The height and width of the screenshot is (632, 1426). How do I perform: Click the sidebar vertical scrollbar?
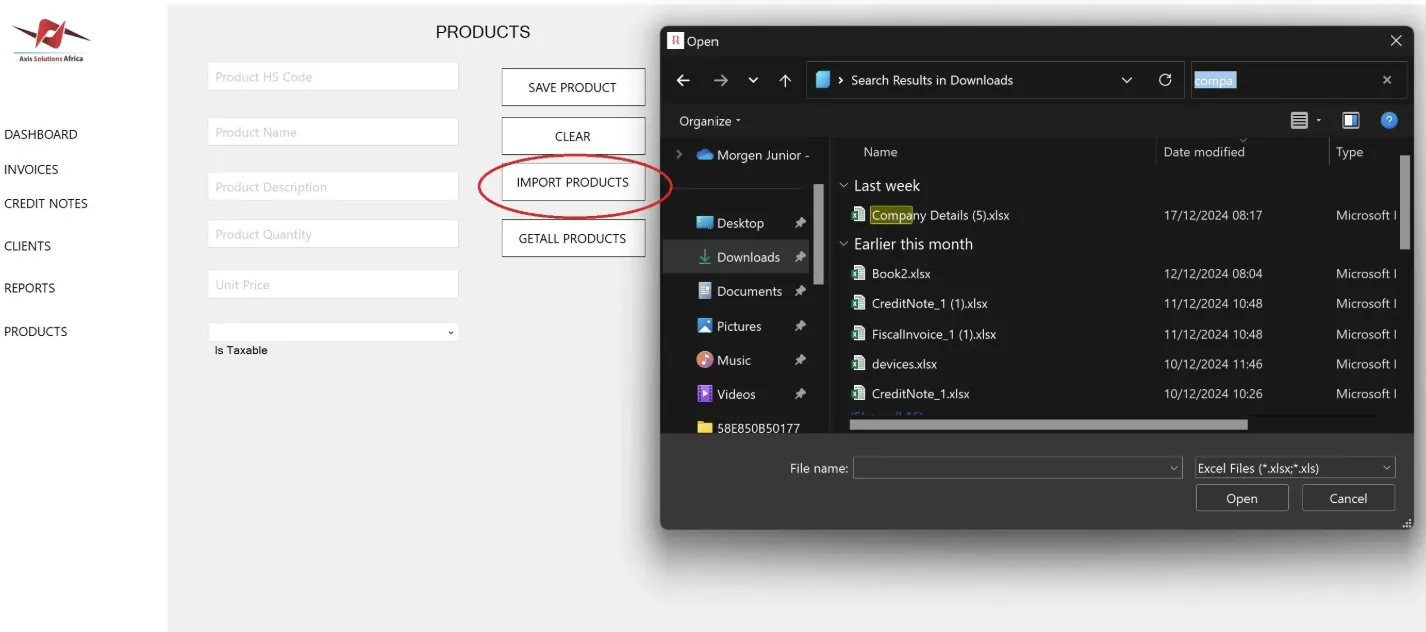point(819,232)
